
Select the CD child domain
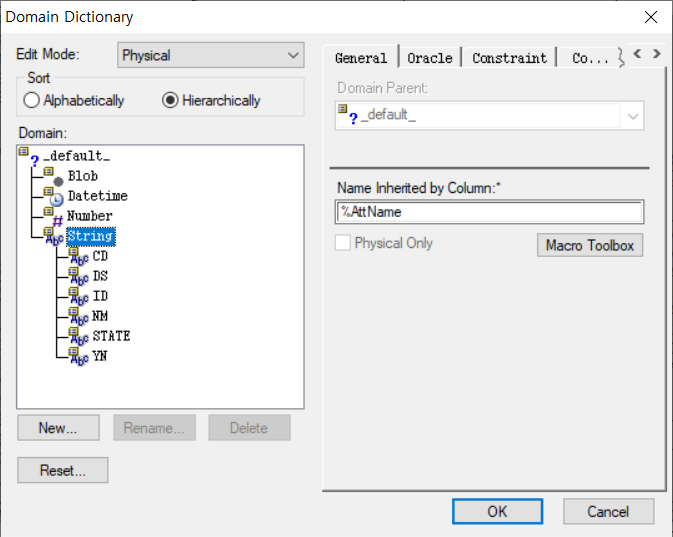tap(100, 256)
